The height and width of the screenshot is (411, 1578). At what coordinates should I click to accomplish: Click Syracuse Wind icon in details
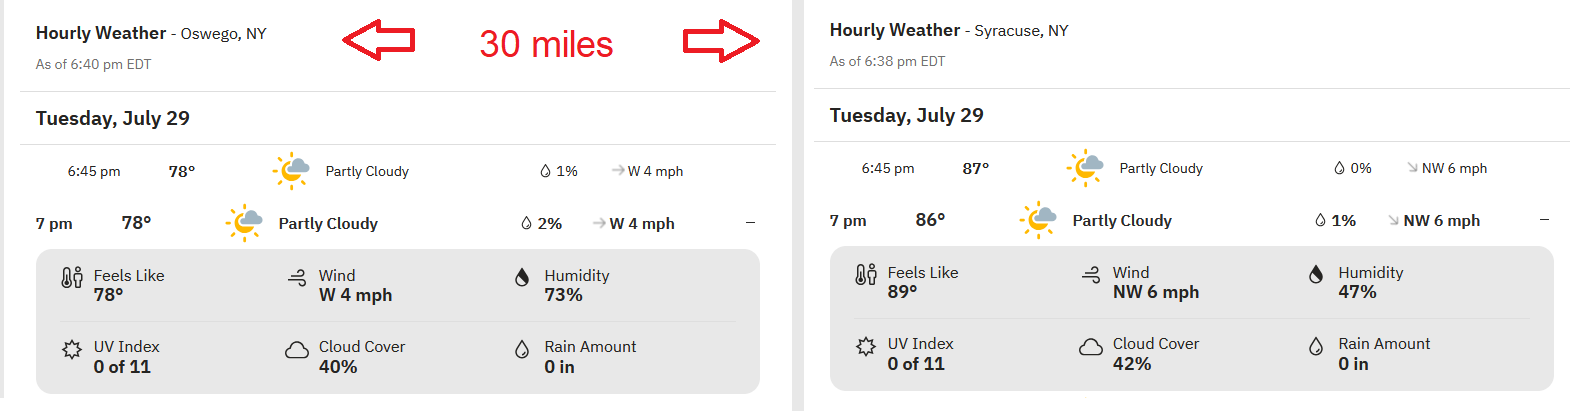(x=1091, y=274)
